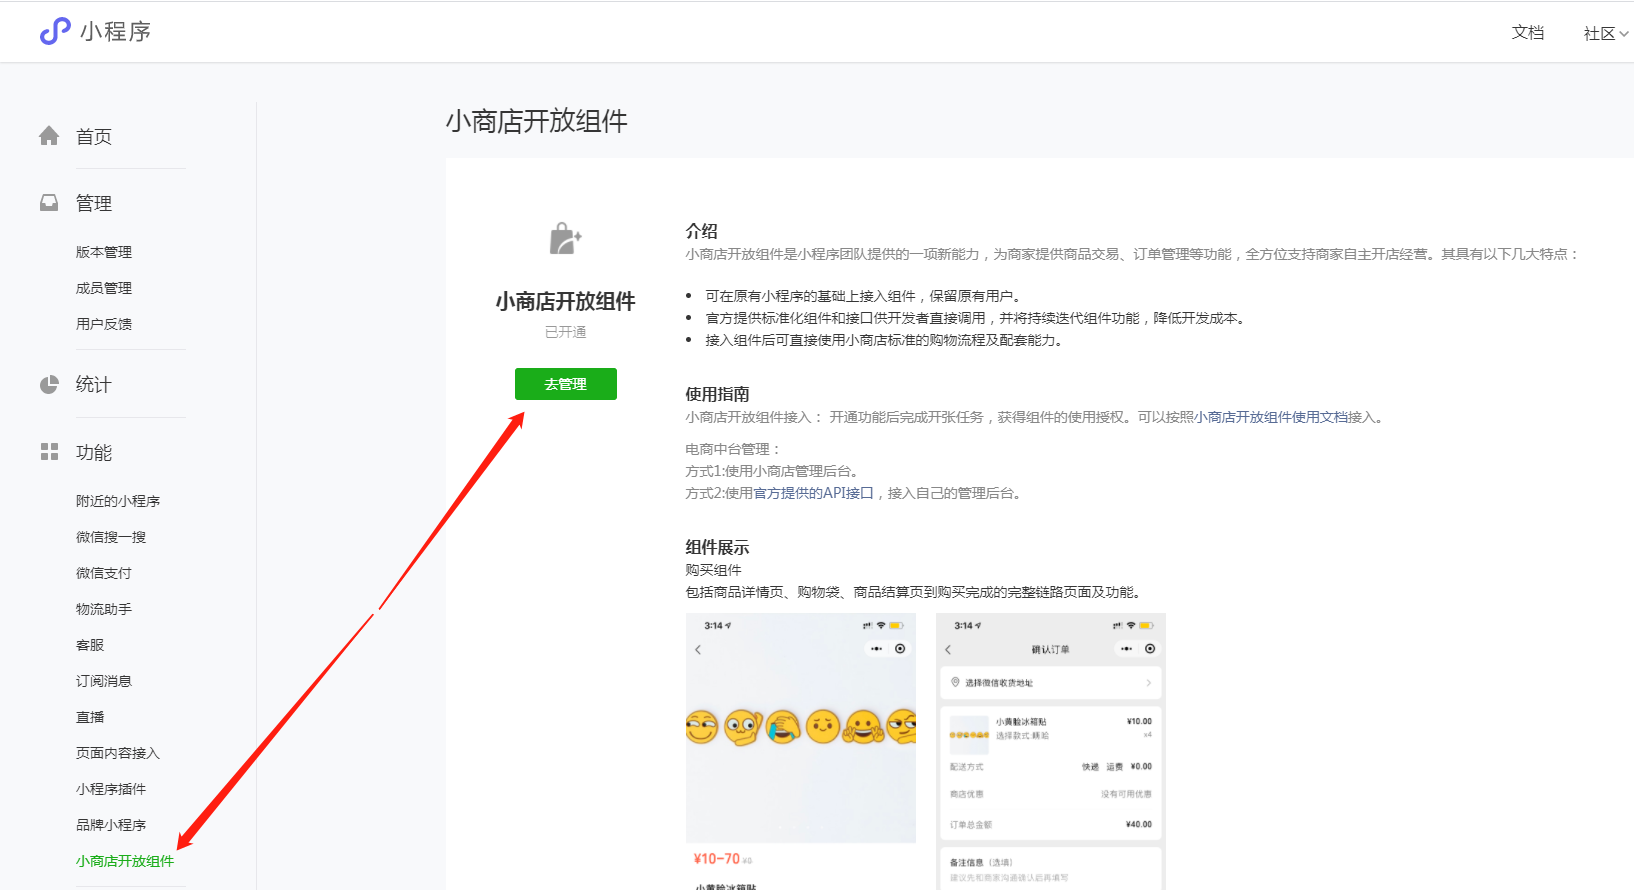Click the shopping bag component icon

click(x=566, y=238)
